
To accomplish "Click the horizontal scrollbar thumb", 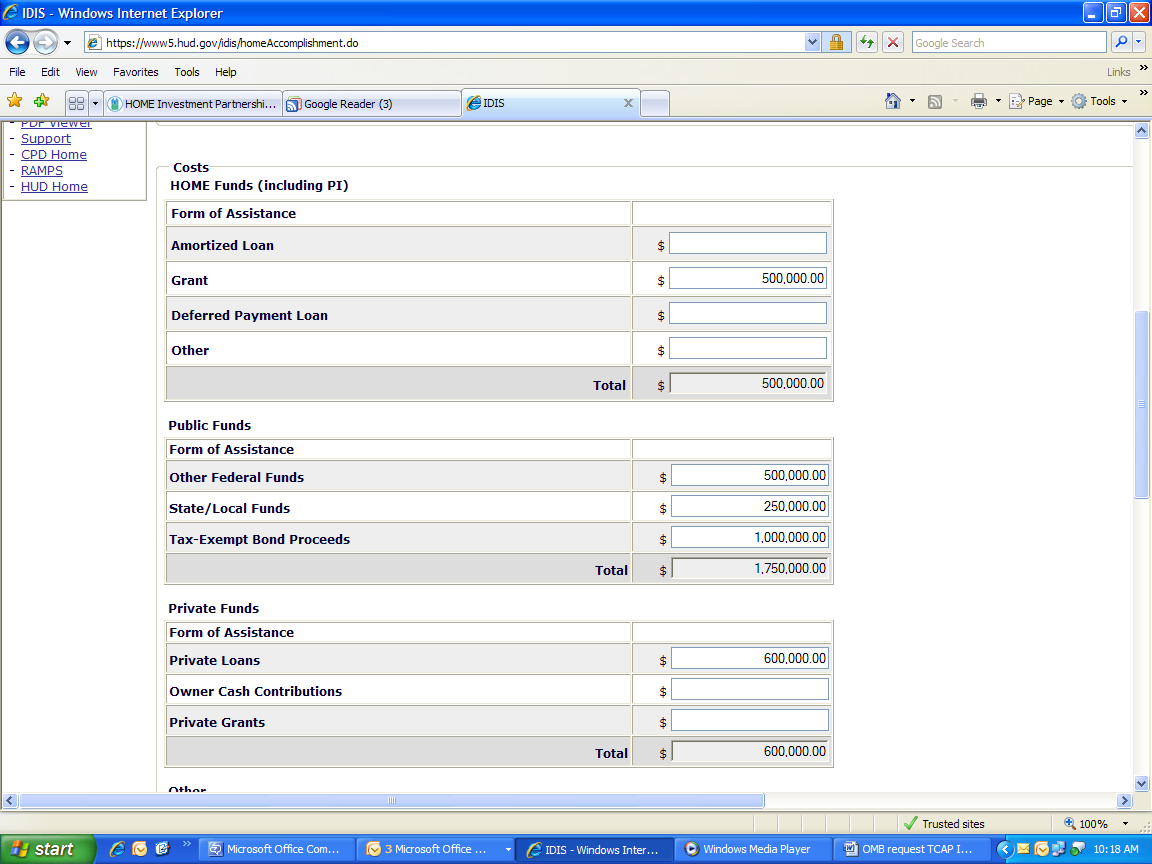I will 392,800.
